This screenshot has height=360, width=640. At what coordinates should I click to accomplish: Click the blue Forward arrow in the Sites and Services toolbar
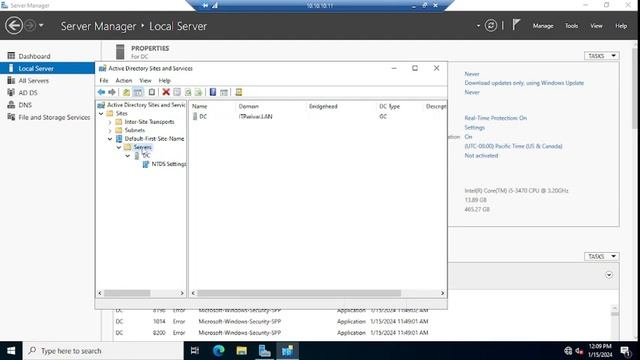pos(112,92)
